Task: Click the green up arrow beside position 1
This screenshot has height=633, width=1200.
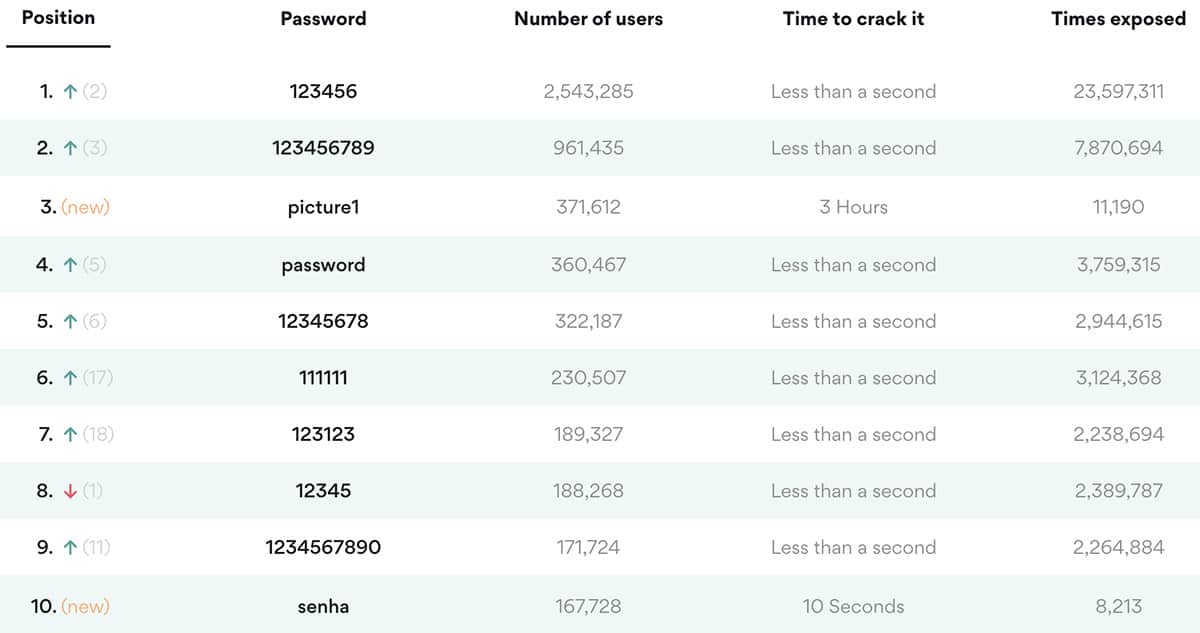Action: pos(69,92)
